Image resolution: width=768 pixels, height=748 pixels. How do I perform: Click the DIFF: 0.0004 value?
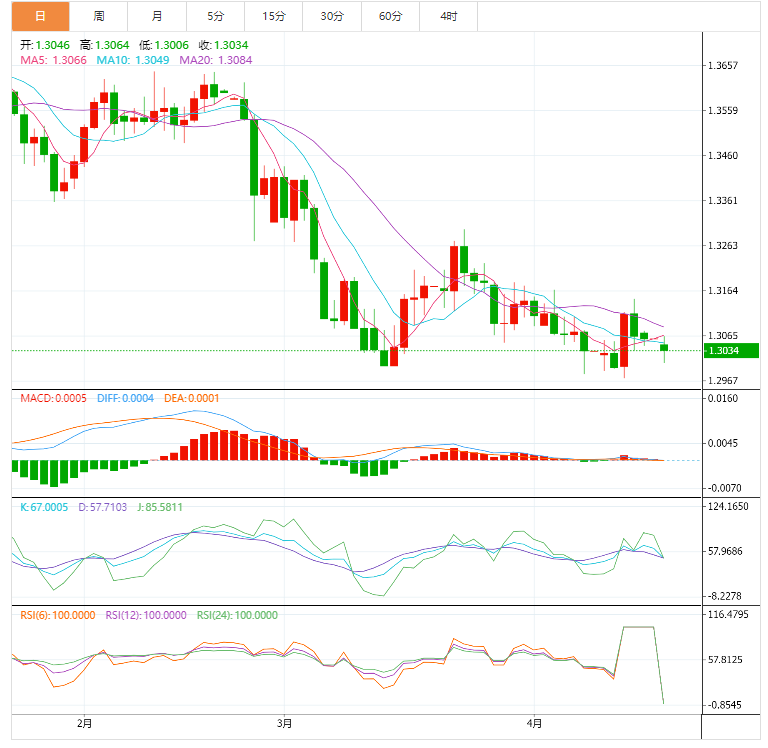click(x=125, y=398)
